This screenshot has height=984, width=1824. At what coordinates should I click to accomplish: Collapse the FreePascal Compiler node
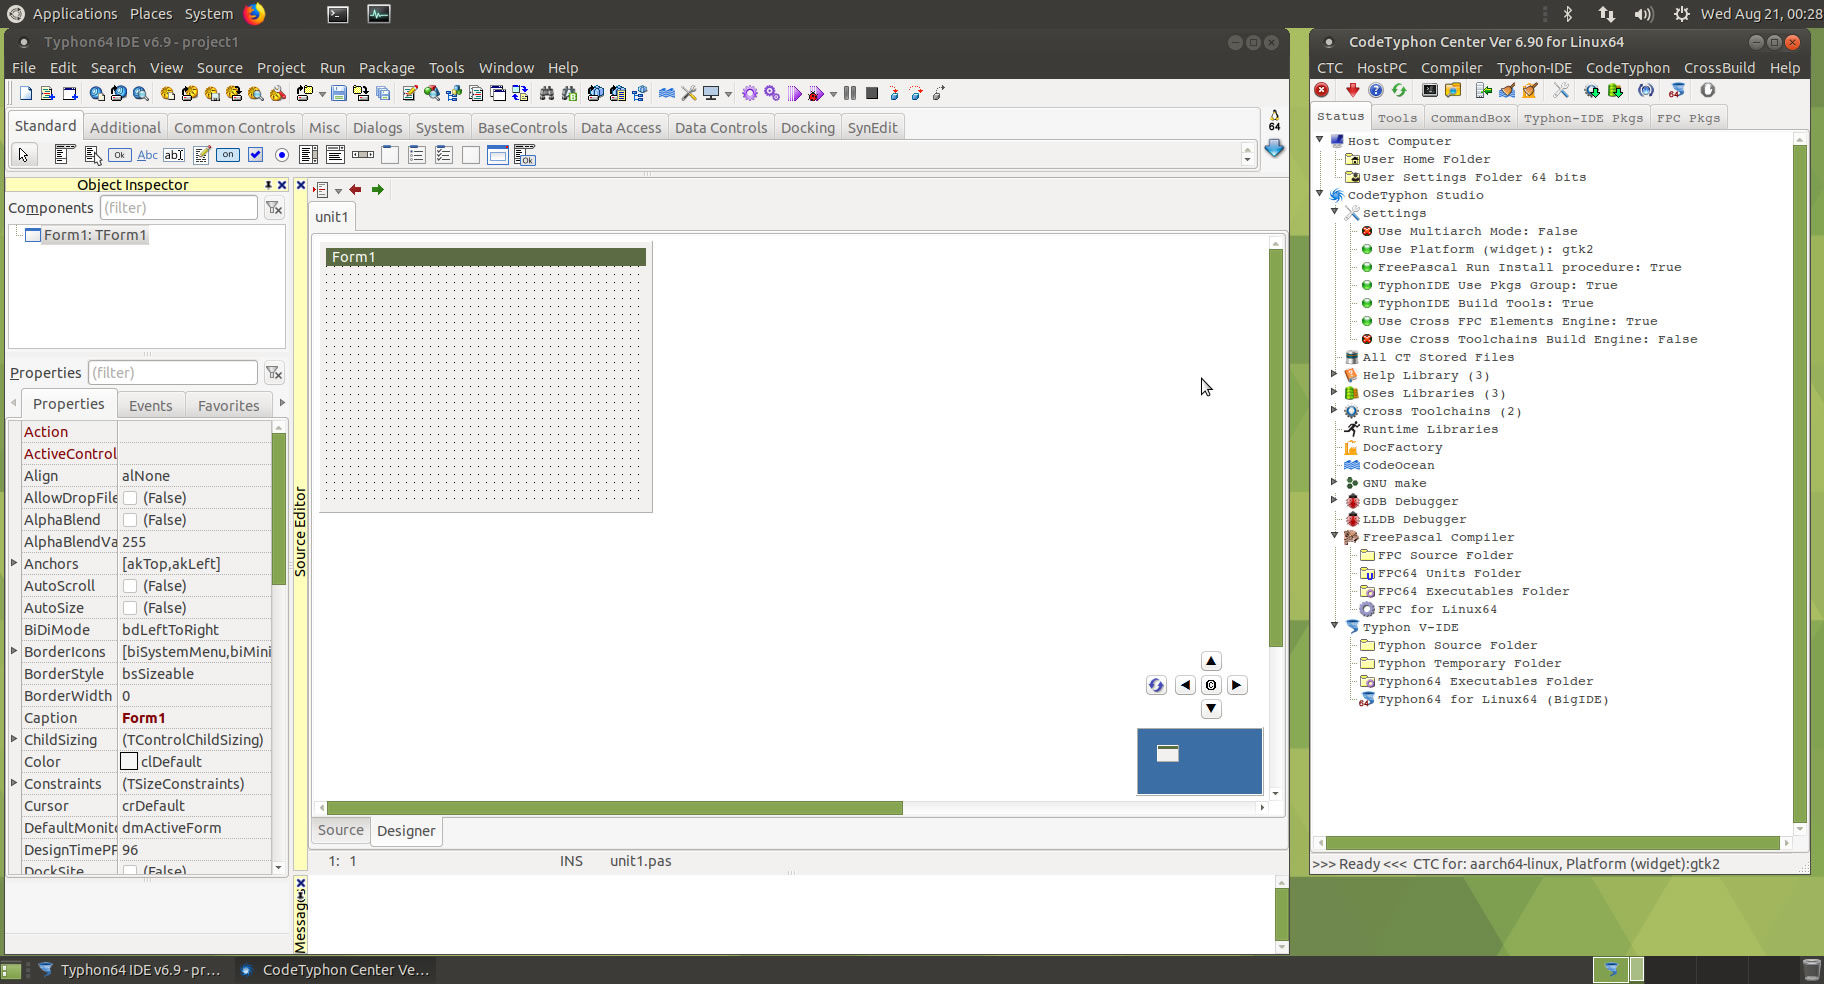tap(1335, 536)
